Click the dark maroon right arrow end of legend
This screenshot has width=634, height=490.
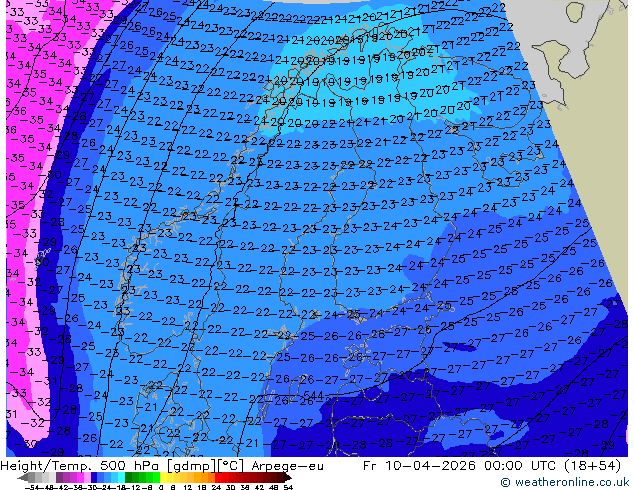point(288,478)
